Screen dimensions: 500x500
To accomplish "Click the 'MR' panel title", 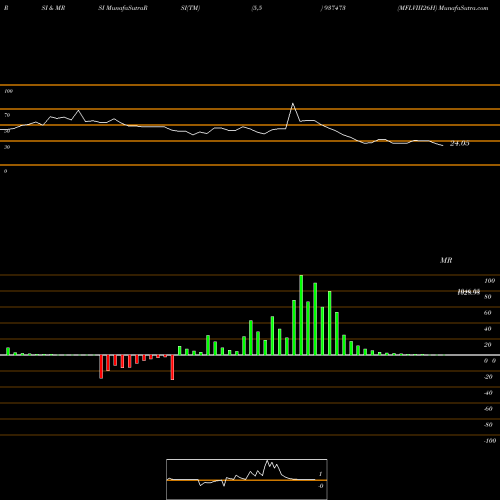I will point(446,260).
